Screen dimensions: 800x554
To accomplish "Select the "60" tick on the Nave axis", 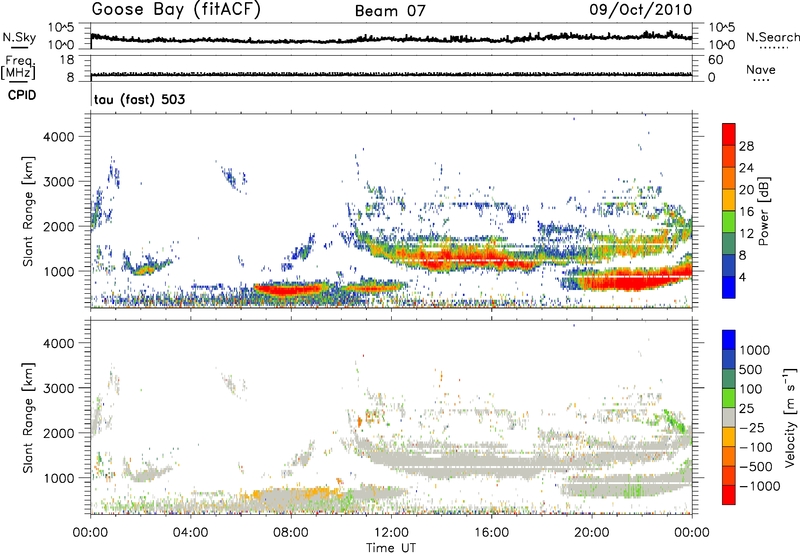I will tap(716, 60).
